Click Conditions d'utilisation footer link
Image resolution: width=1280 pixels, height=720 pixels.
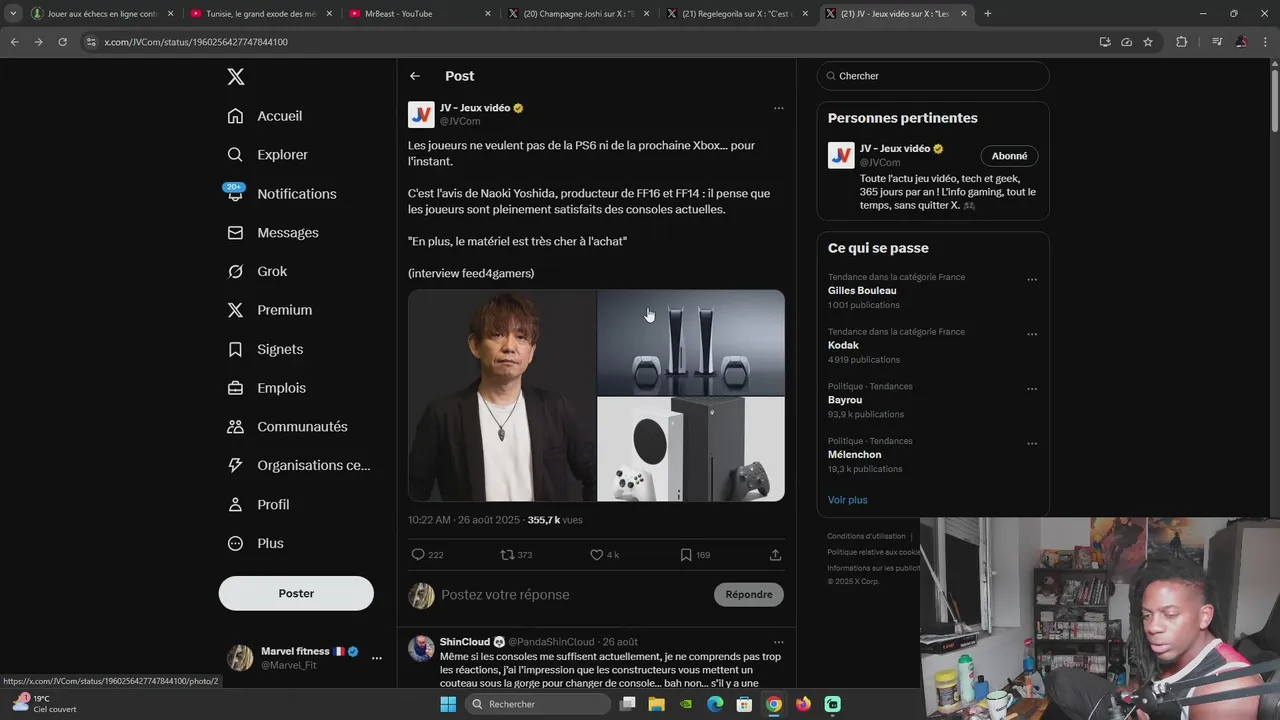tap(866, 536)
